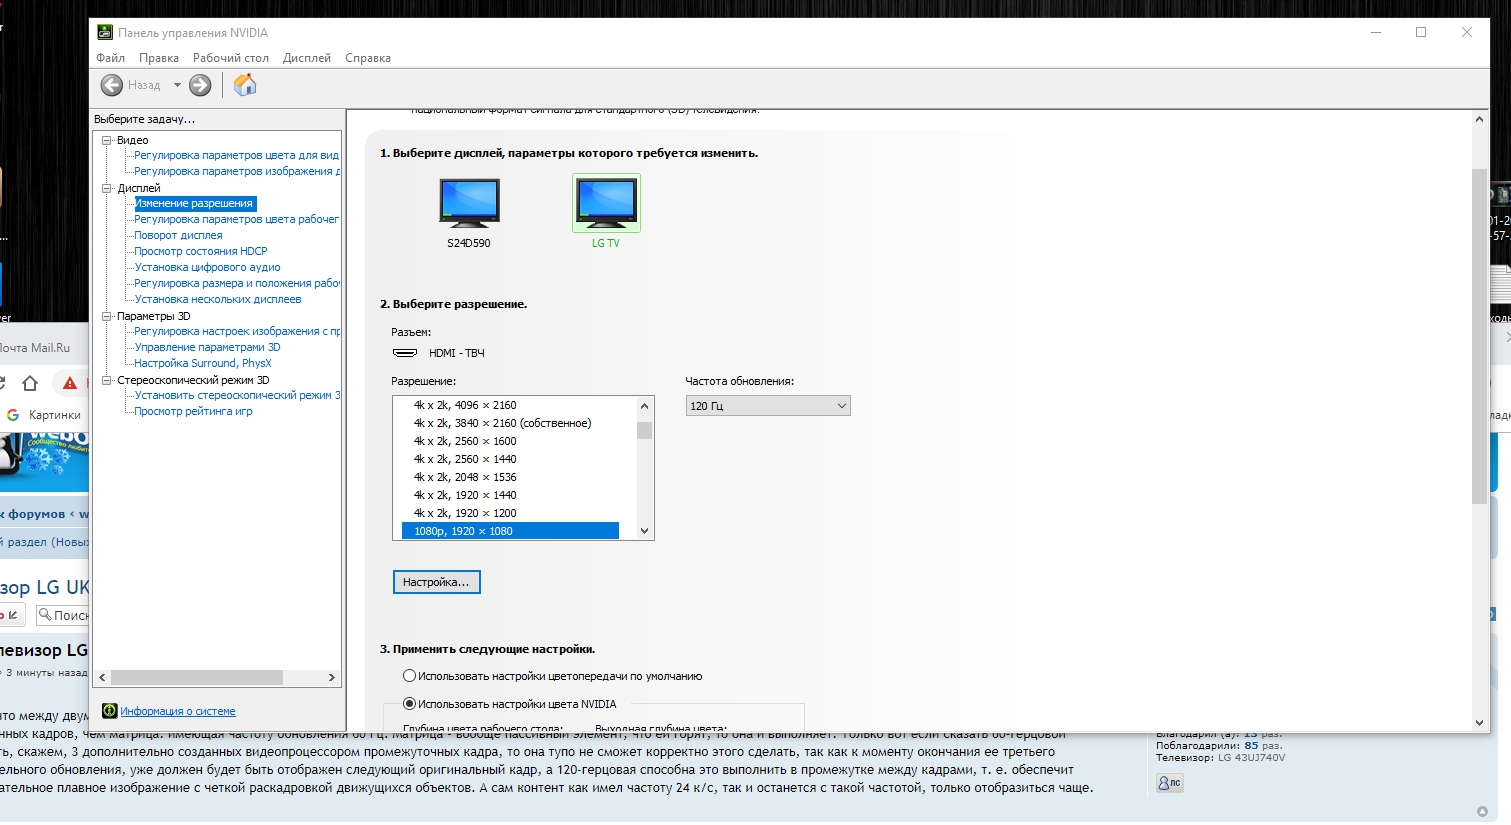Open Управление параметрами 3D in tree
Screen dimensions: 1511x825
tap(207, 347)
